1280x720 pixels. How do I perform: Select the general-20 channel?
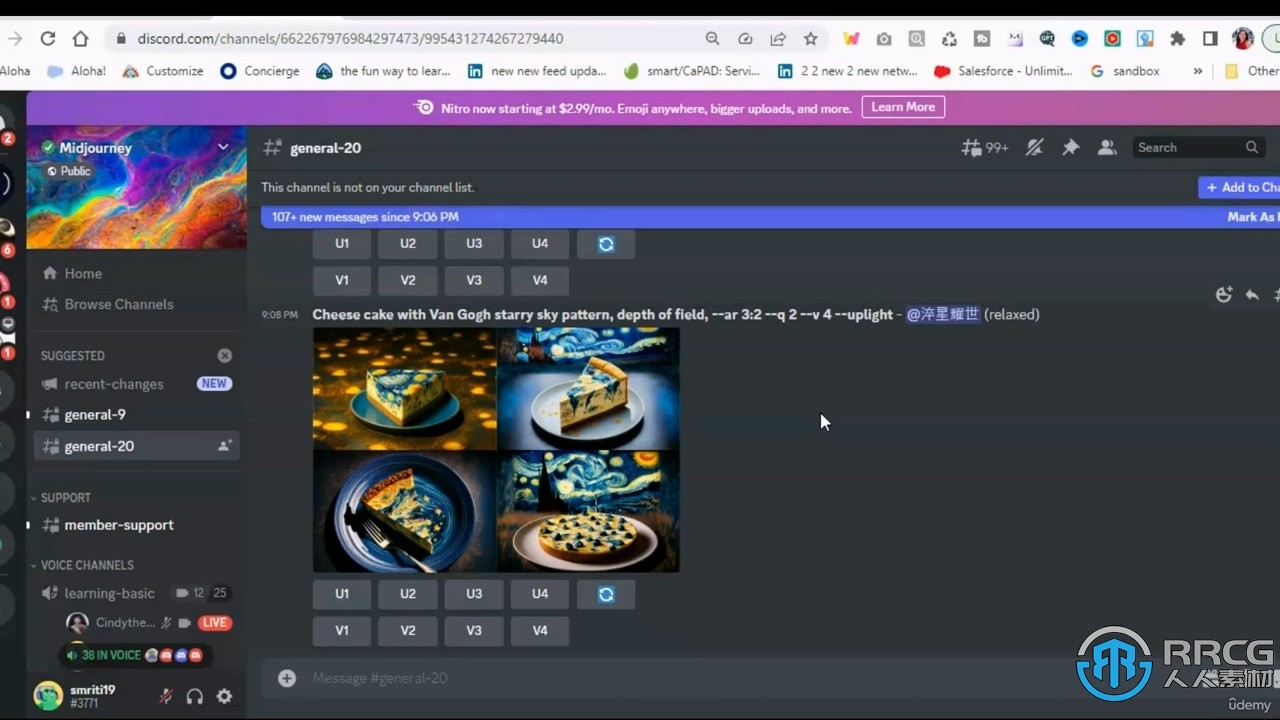[136, 446]
